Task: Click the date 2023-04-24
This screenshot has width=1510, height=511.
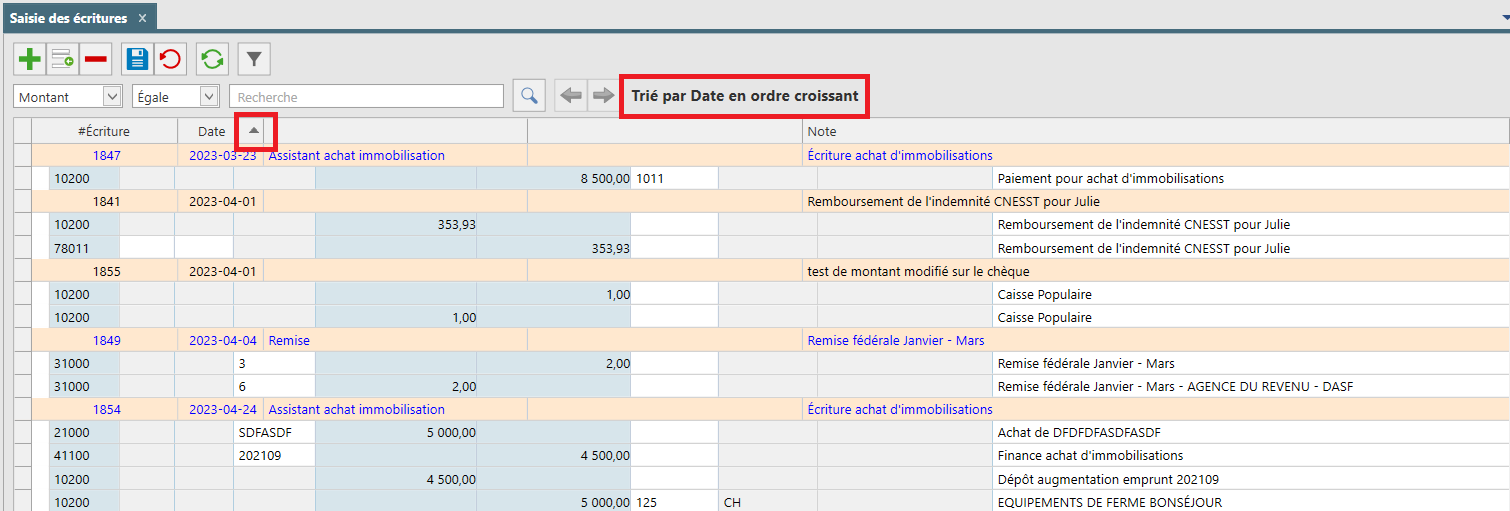Action: 222,409
